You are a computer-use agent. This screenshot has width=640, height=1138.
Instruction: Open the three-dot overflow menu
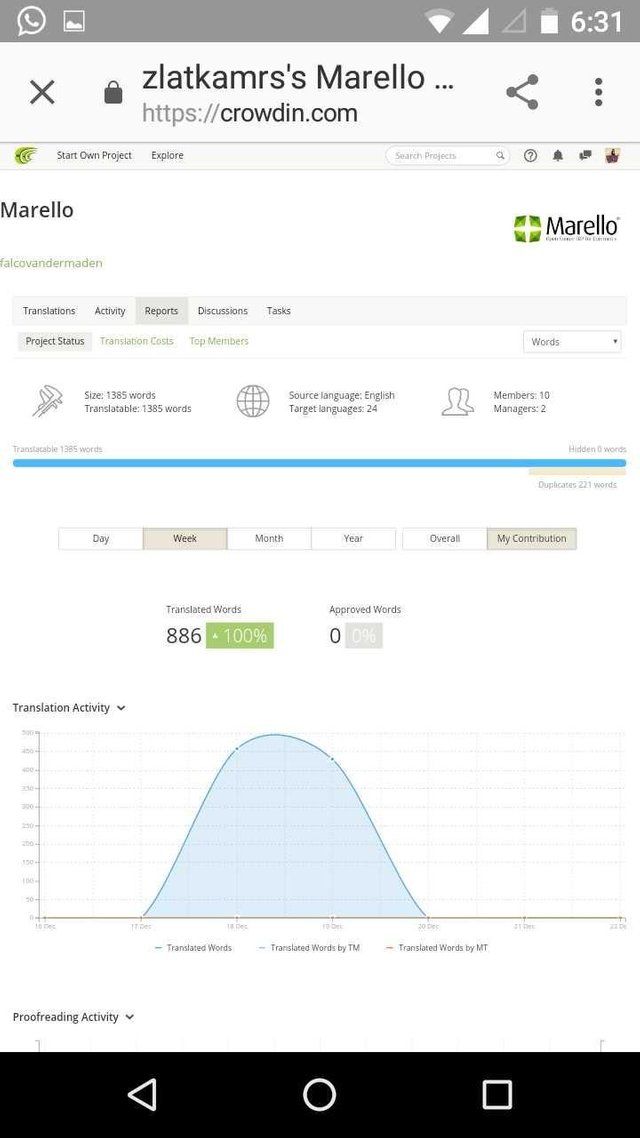pos(598,92)
